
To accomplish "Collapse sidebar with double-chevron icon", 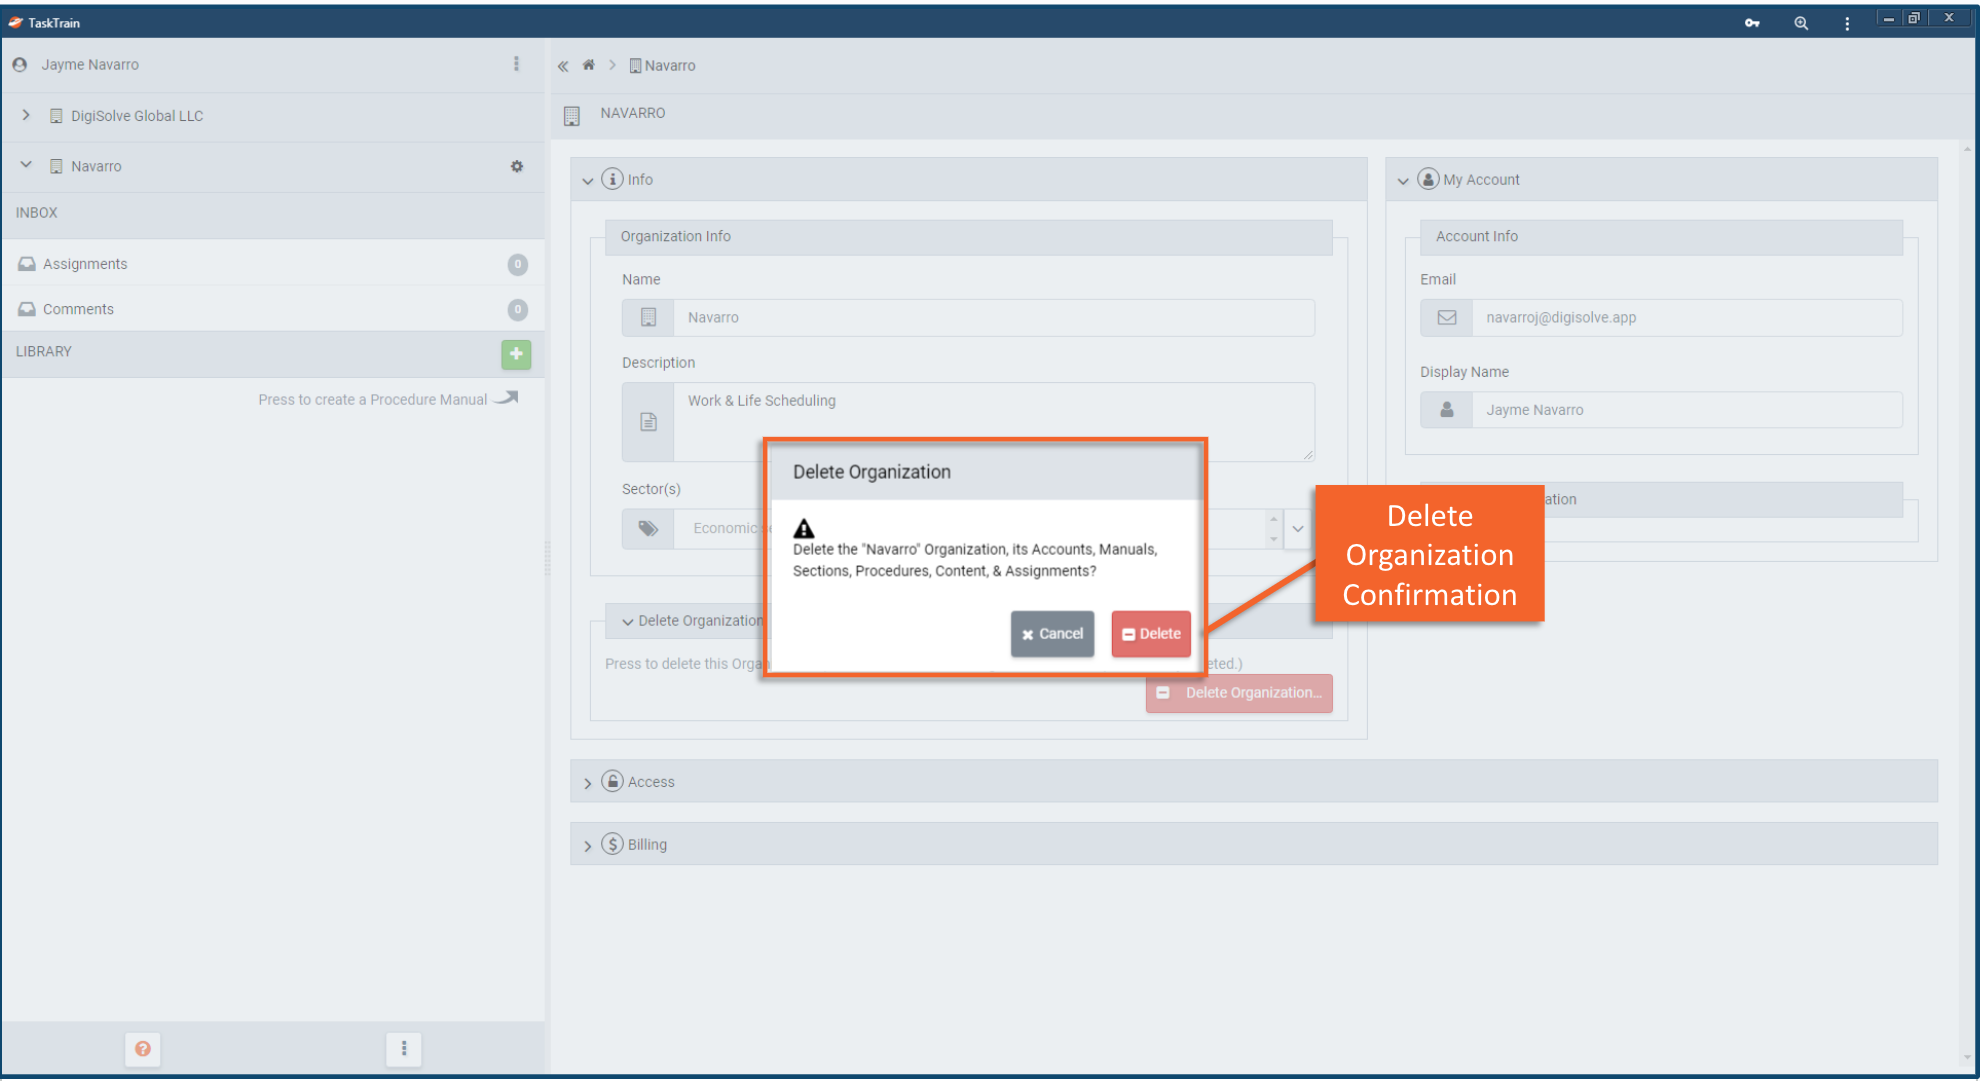I will (x=563, y=66).
